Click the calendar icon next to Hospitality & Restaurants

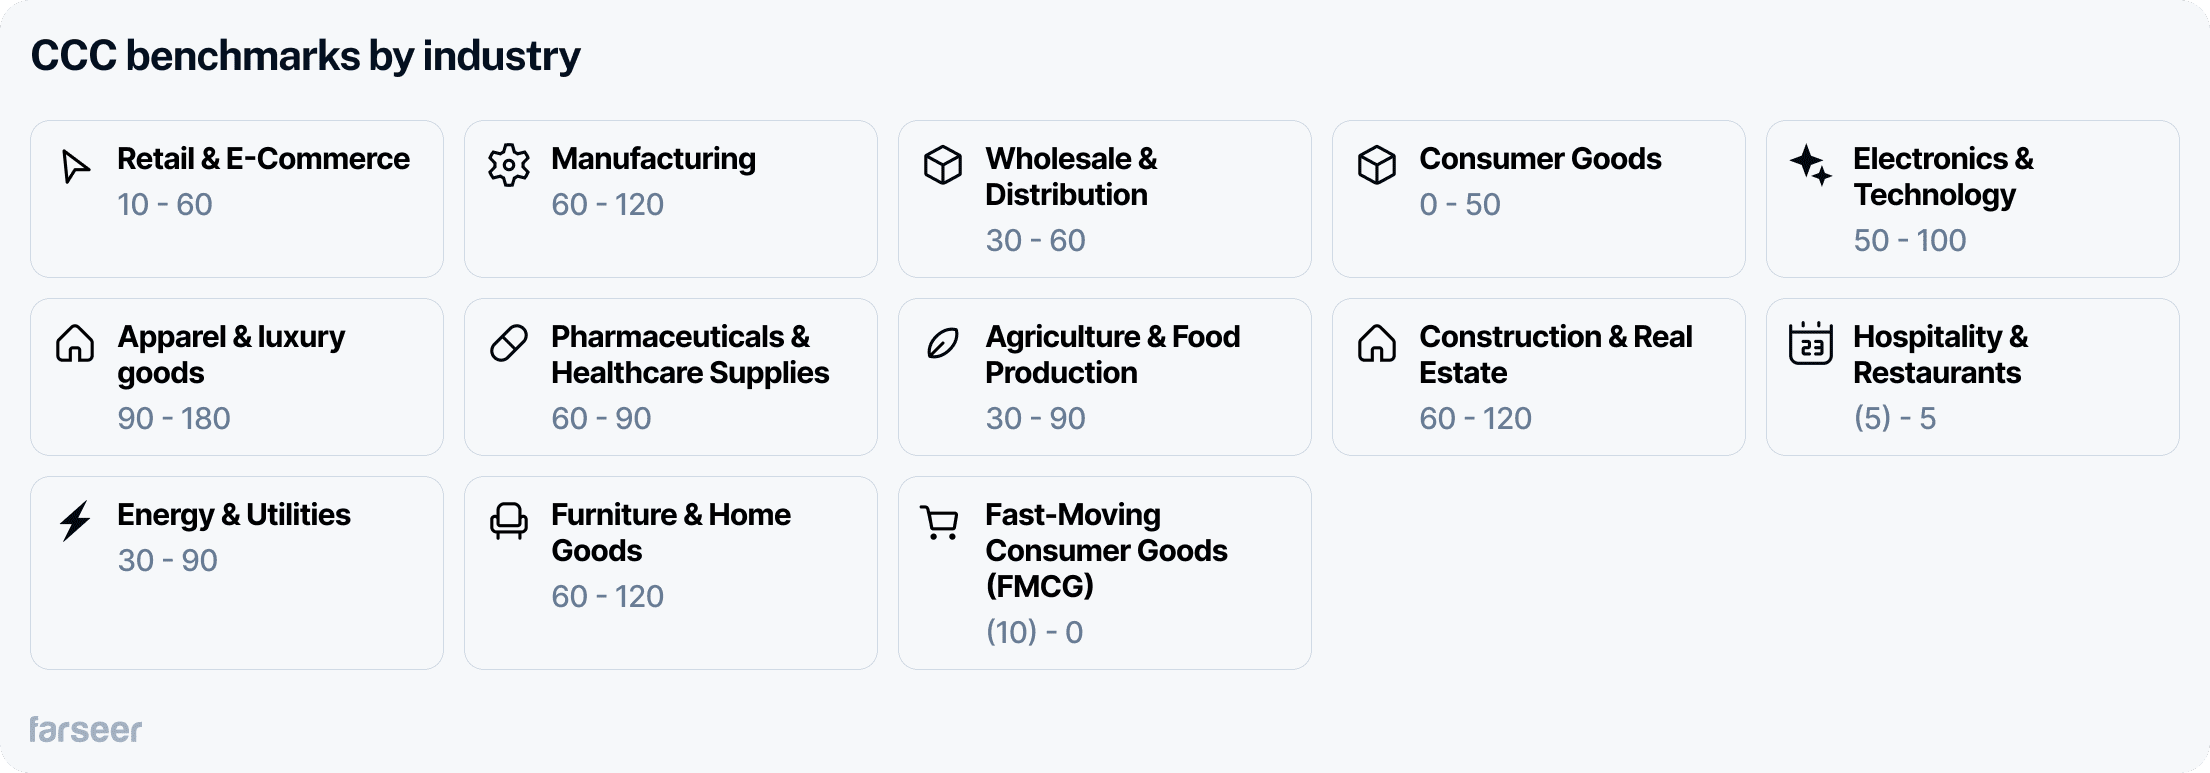click(x=1810, y=344)
